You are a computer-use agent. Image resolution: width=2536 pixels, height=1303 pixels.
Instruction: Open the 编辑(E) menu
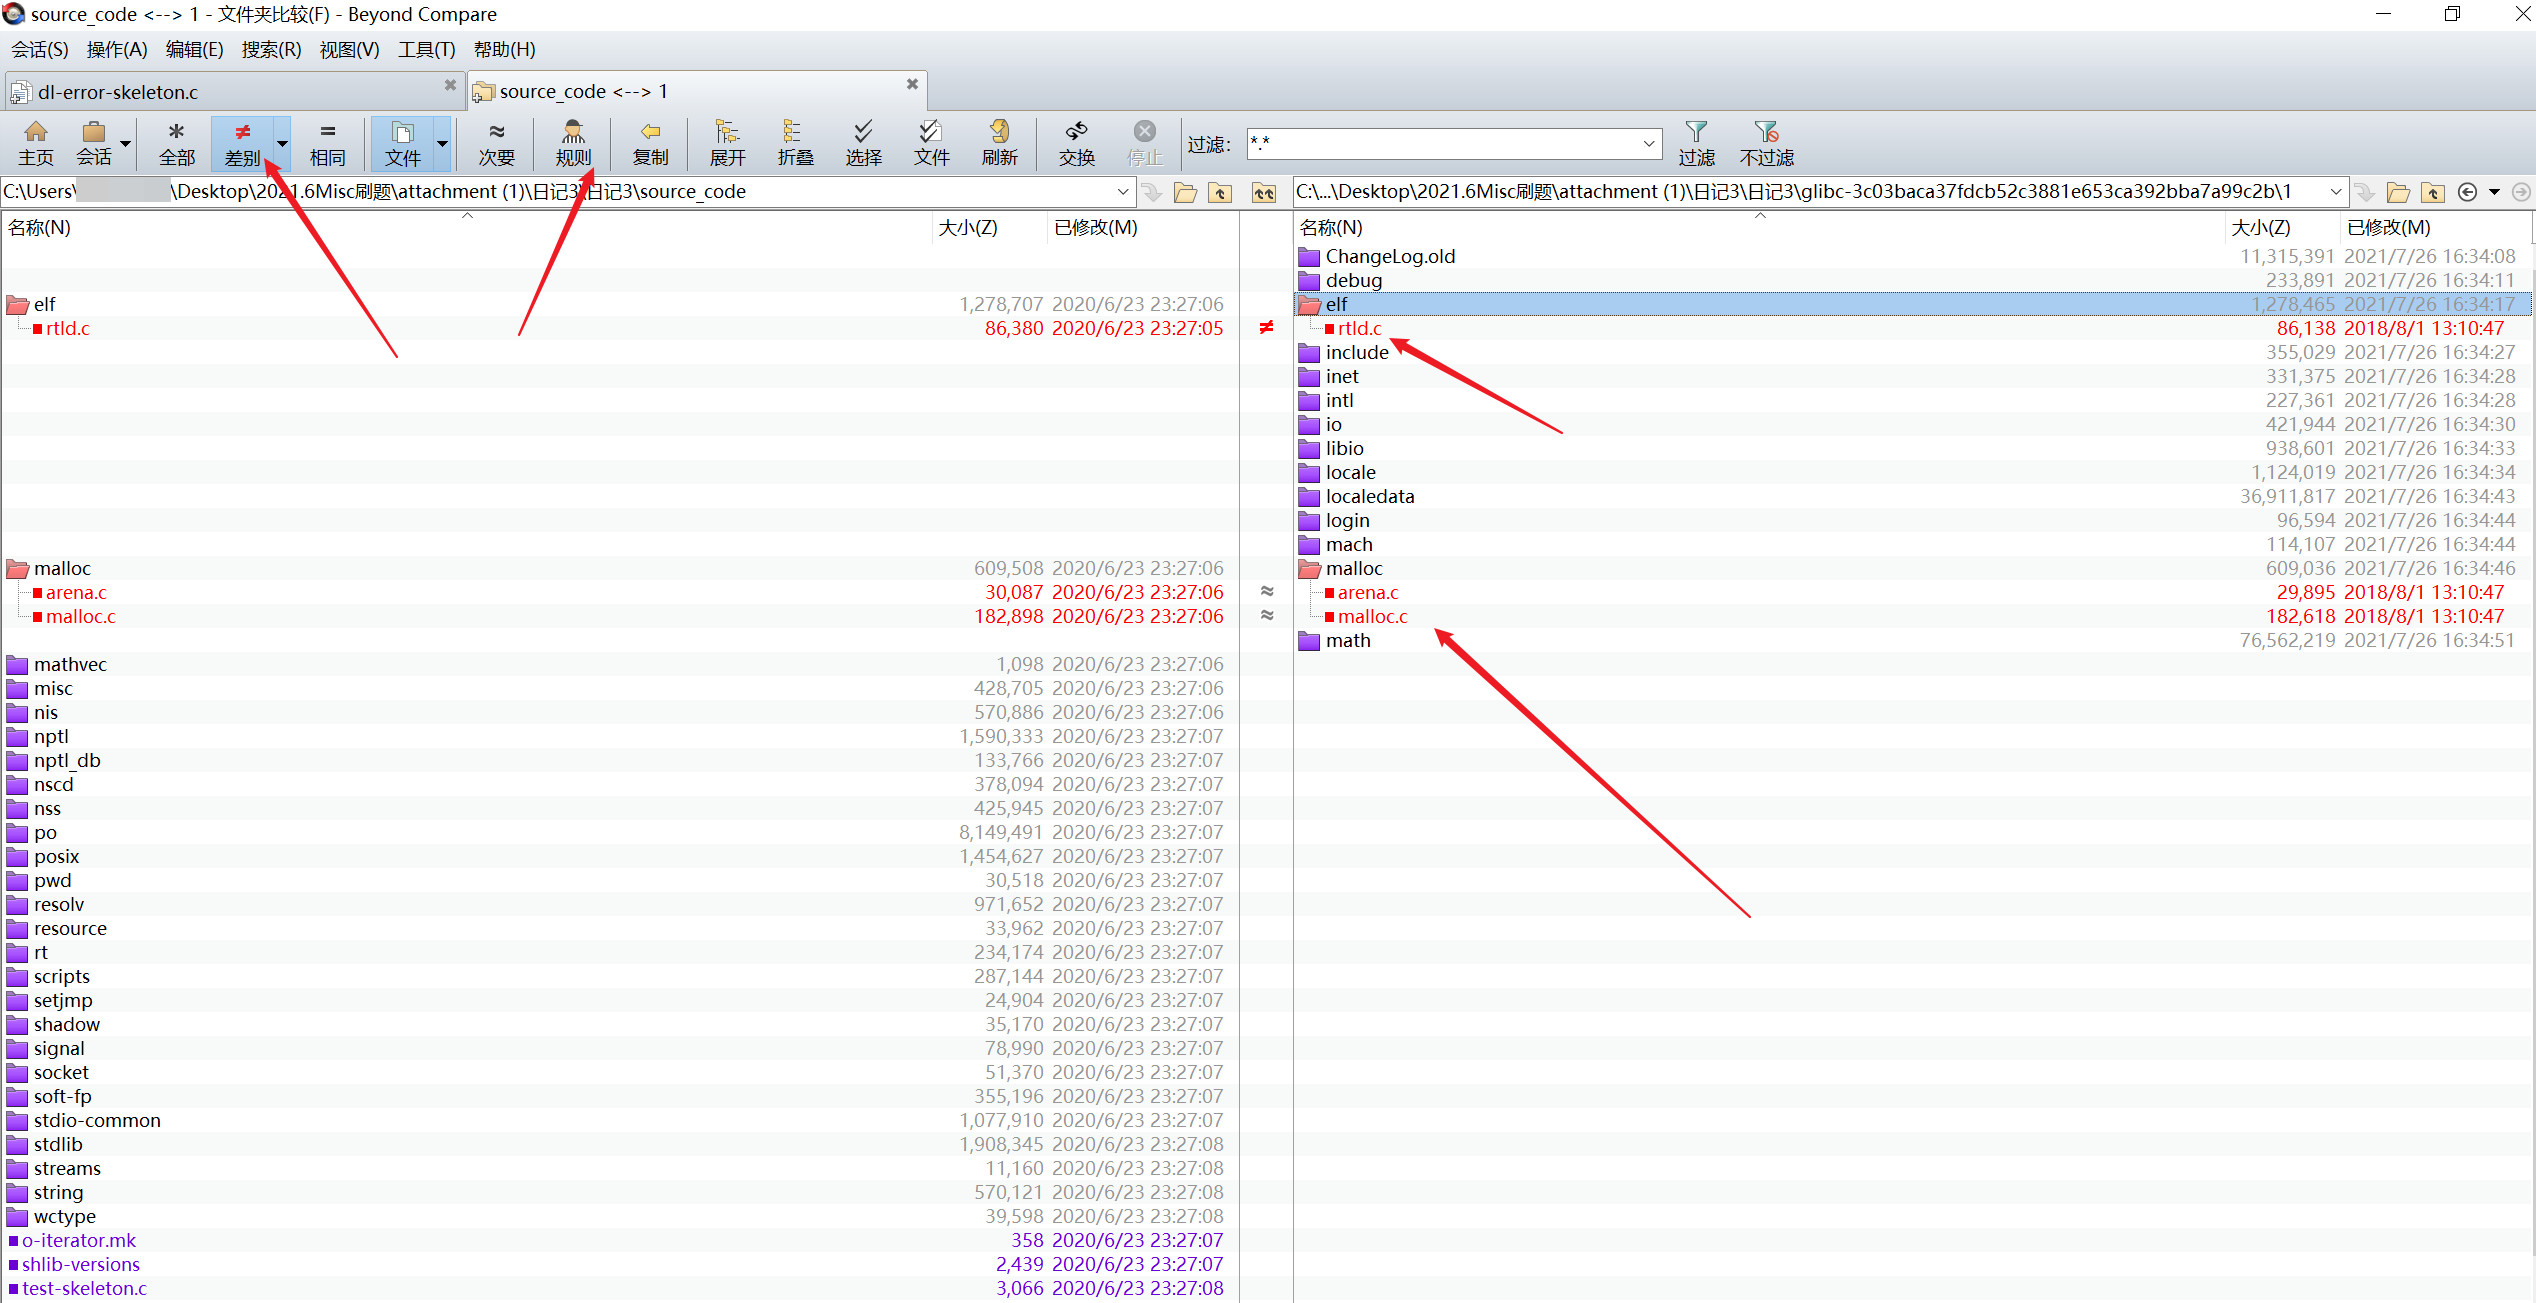click(194, 50)
